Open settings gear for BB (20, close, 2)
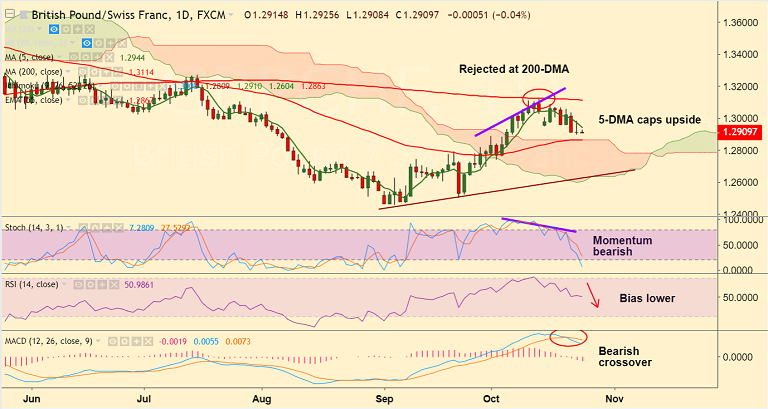 [98, 43]
